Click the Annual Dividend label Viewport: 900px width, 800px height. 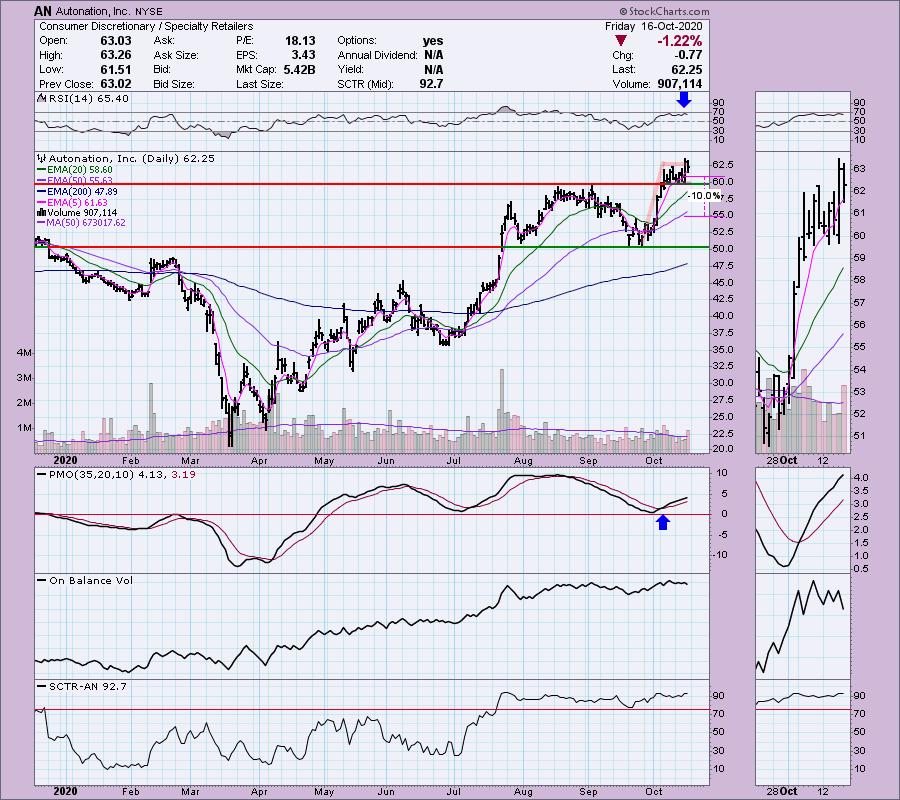(x=377, y=56)
